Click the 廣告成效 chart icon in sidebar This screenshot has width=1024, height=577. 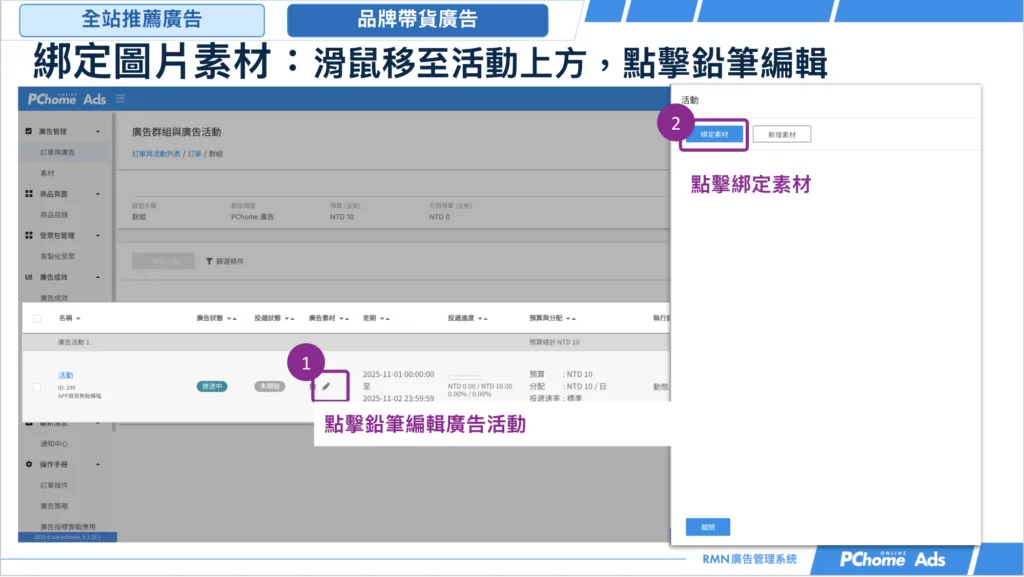(29, 277)
